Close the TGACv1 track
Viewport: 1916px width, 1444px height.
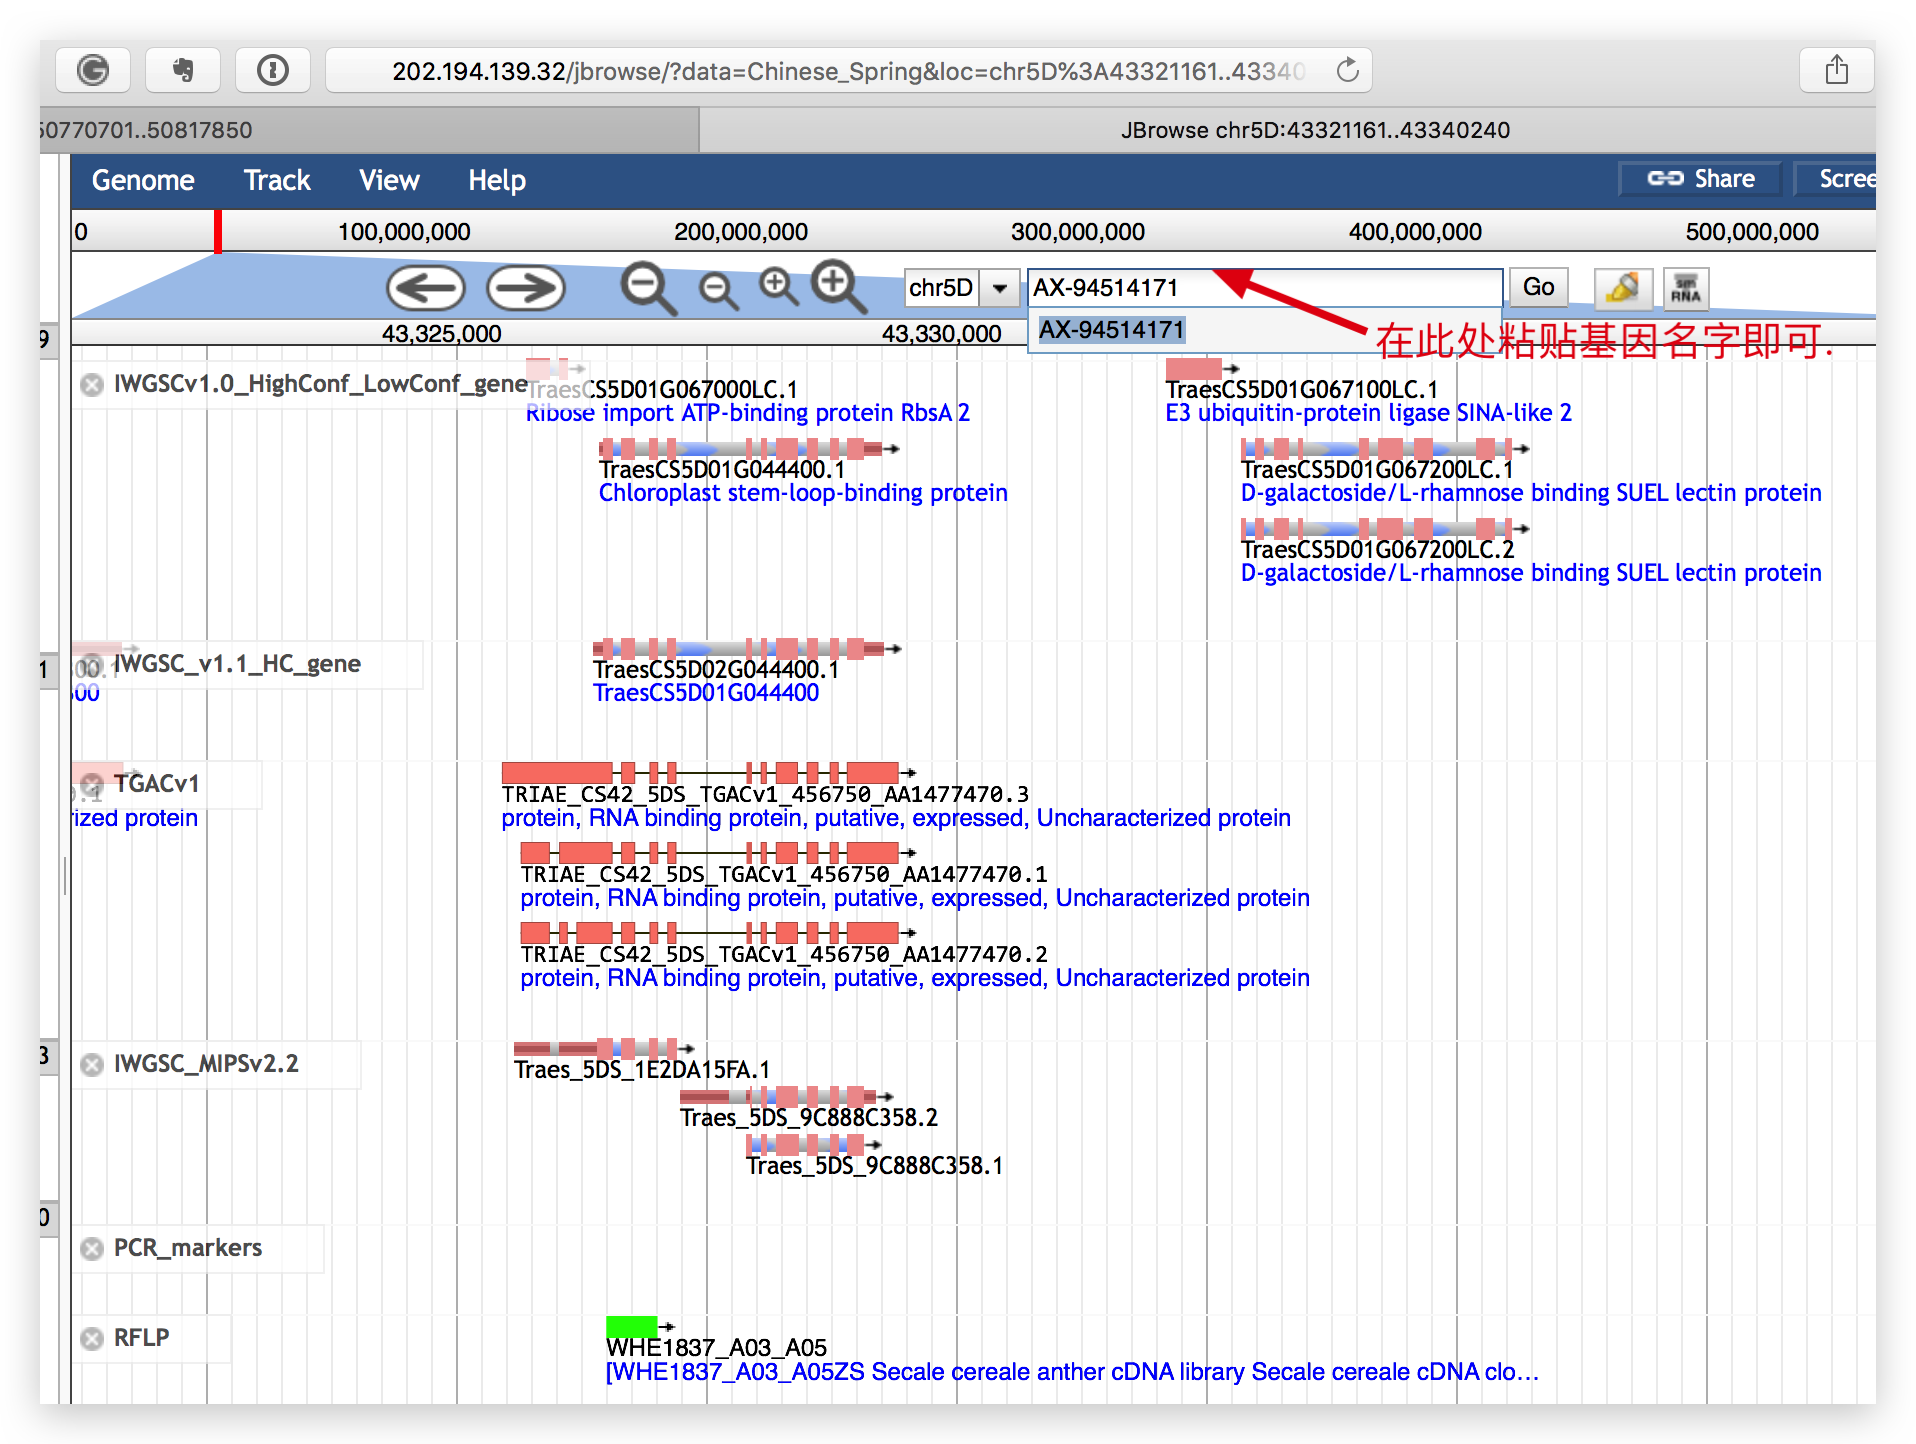coord(92,784)
